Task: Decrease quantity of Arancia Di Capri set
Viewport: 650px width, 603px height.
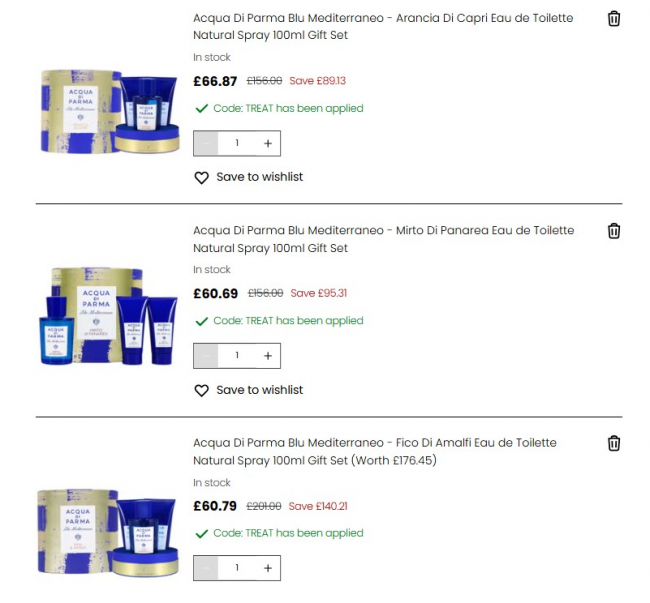Action: [206, 143]
